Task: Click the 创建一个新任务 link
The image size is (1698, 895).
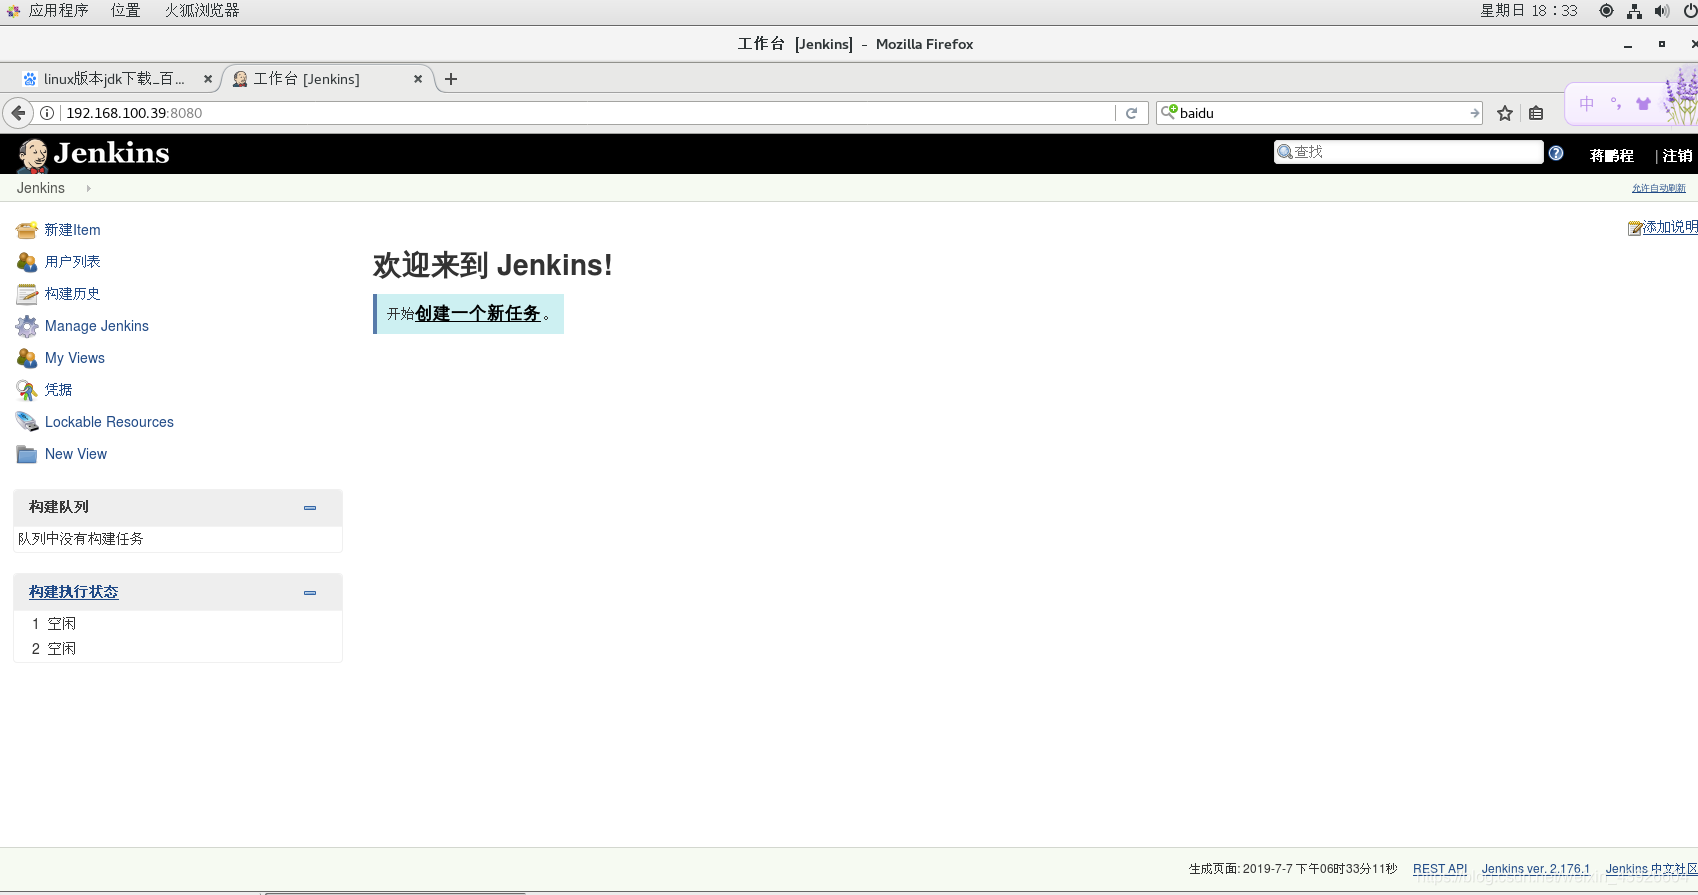Action: click(478, 313)
